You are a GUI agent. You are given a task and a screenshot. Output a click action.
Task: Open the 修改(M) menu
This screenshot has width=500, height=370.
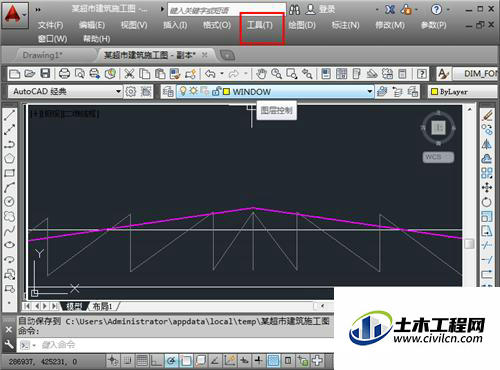coord(390,25)
